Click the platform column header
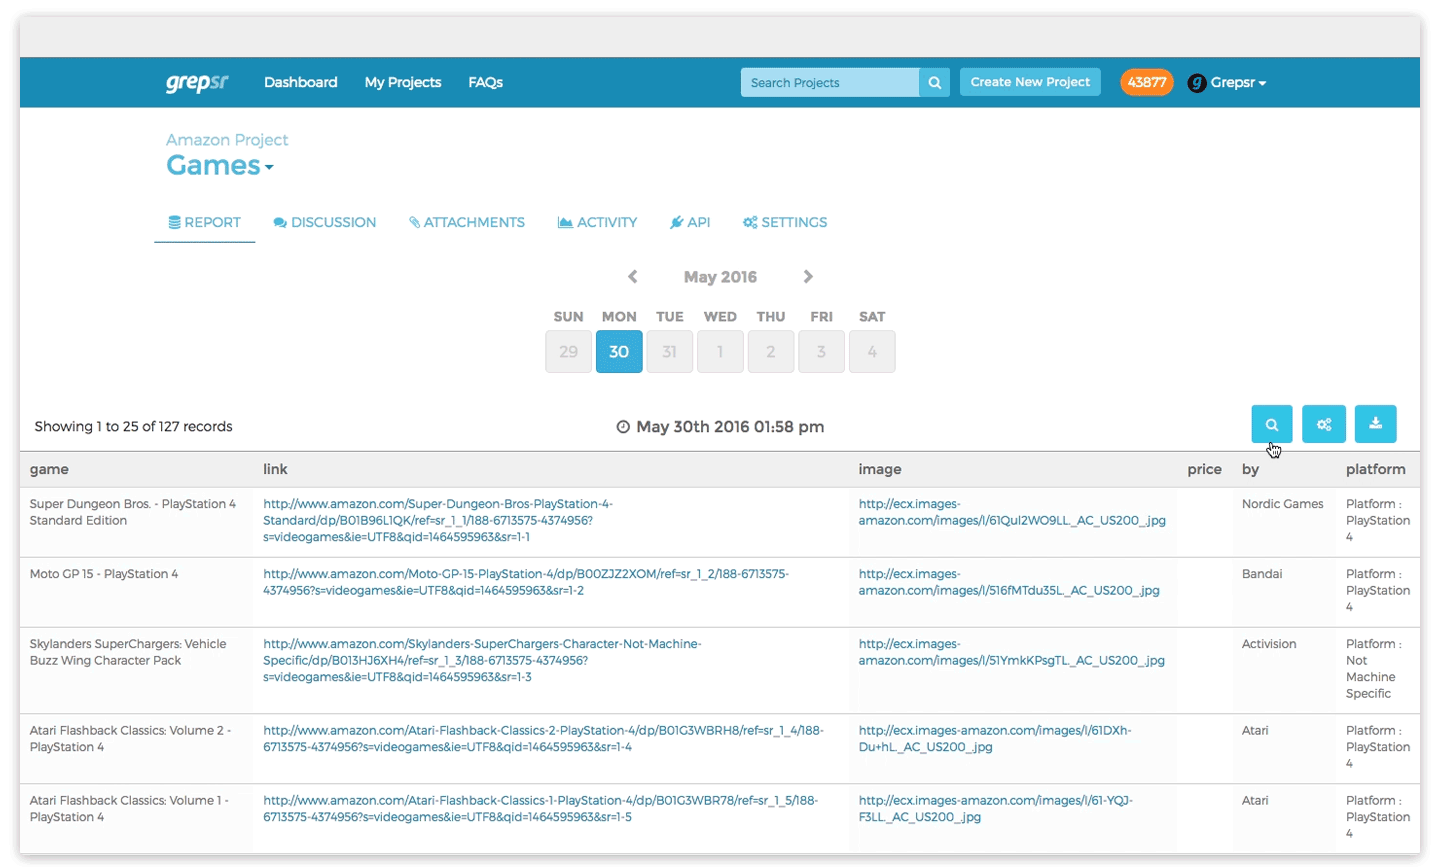 [x=1375, y=469]
